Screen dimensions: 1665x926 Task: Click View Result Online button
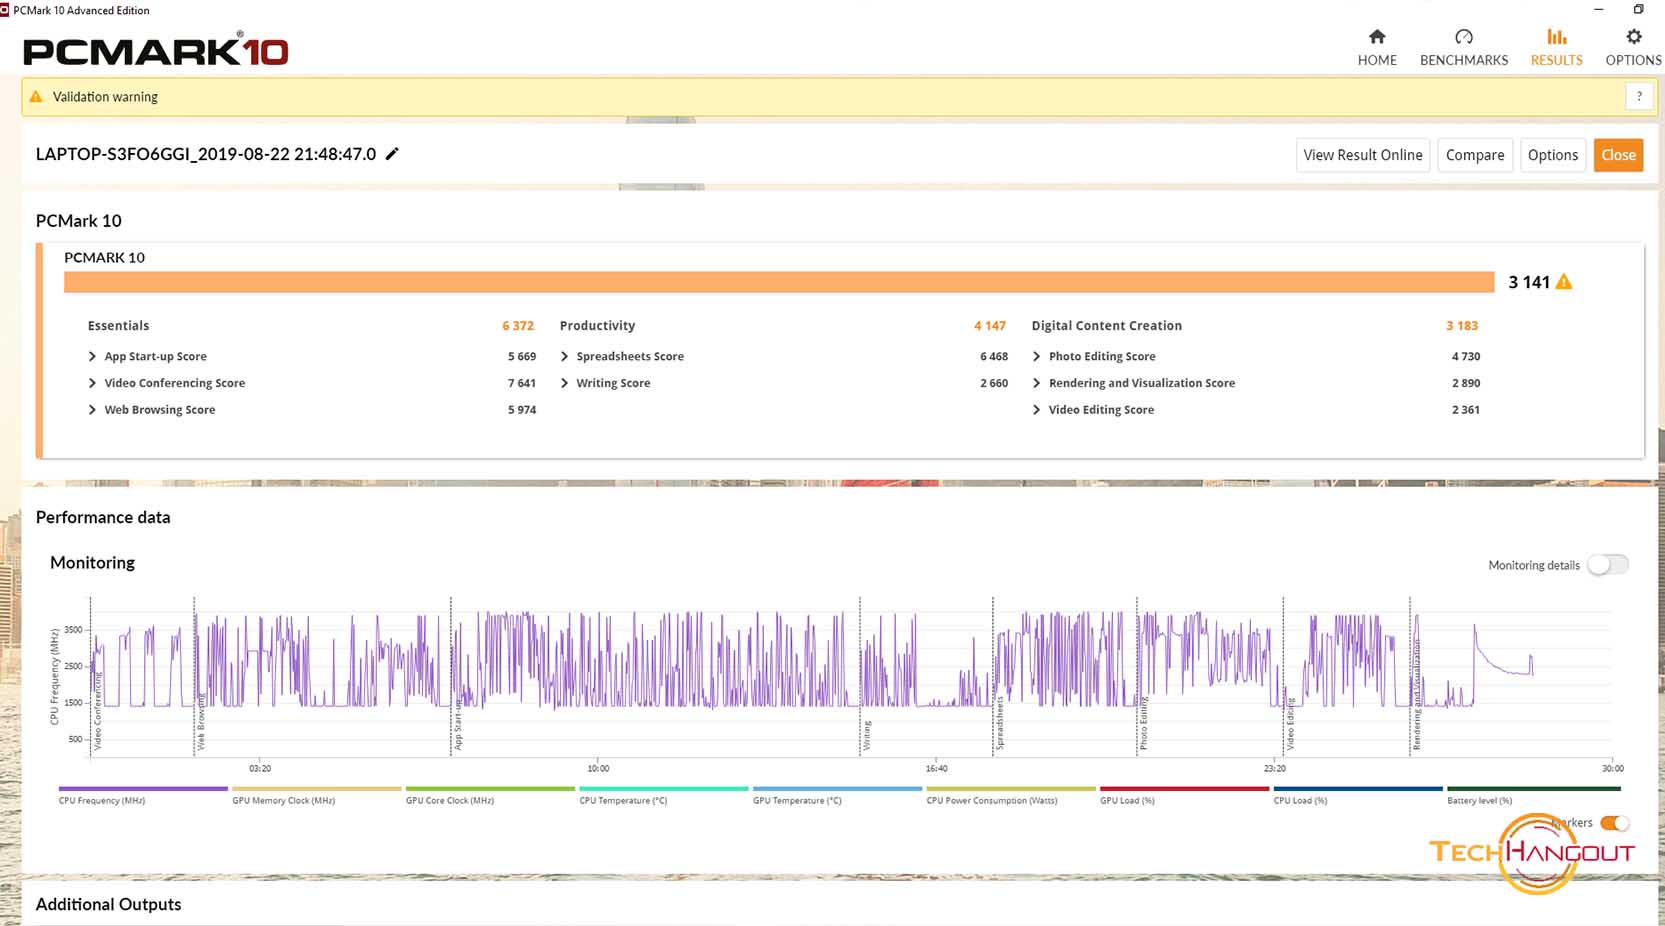[1363, 155]
